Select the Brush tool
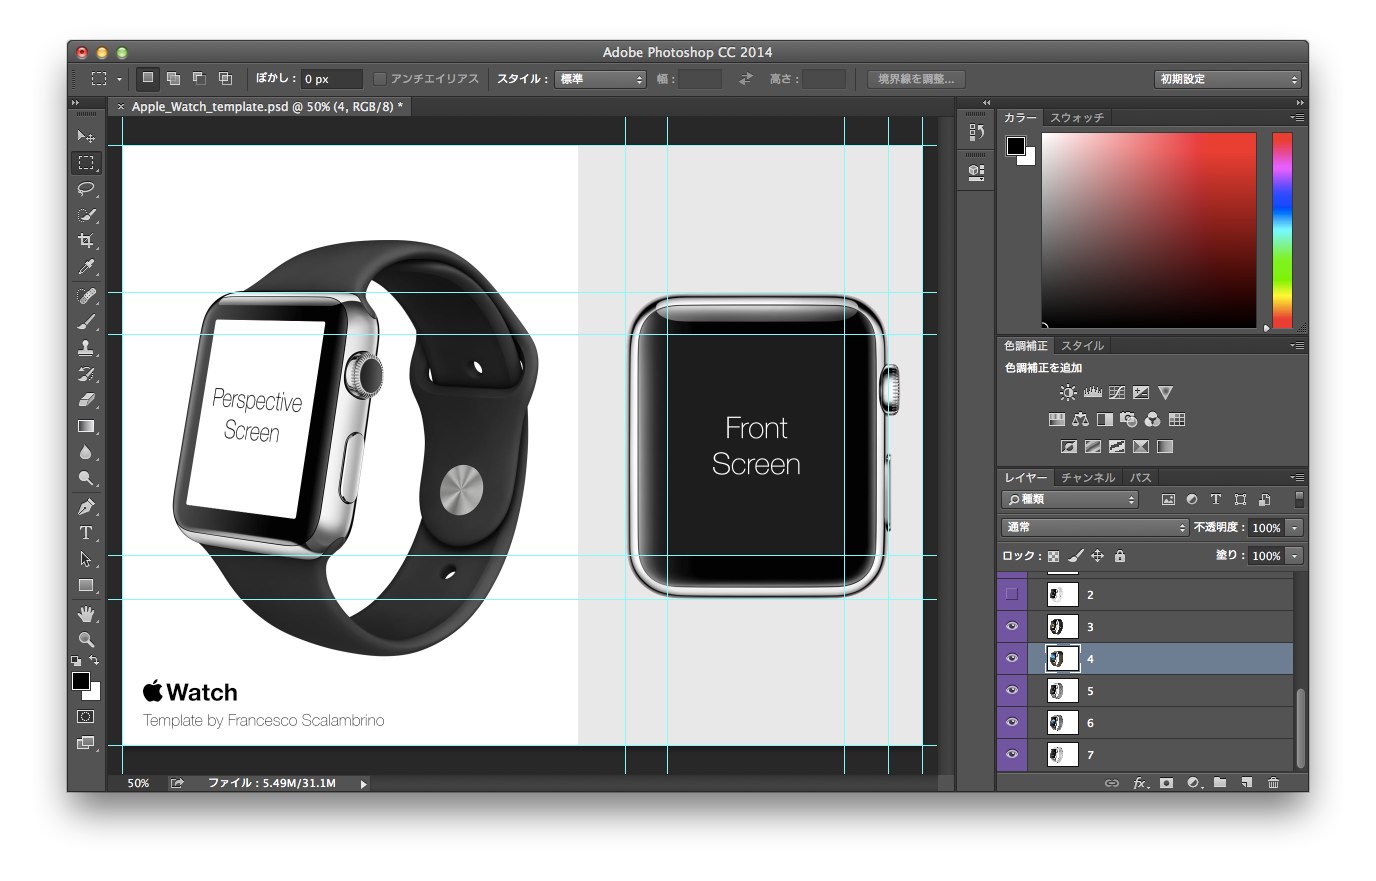Viewport: 1376px width, 881px height. (x=86, y=322)
